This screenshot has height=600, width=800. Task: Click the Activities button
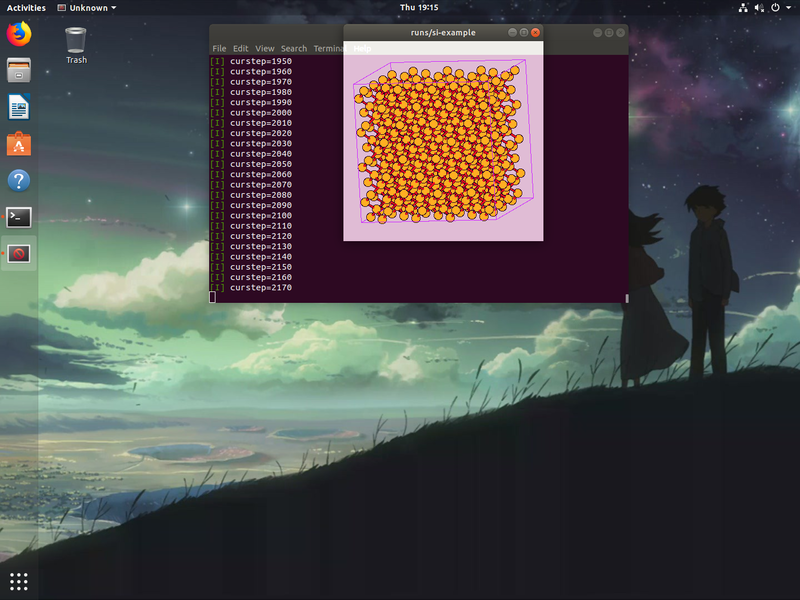coord(26,8)
